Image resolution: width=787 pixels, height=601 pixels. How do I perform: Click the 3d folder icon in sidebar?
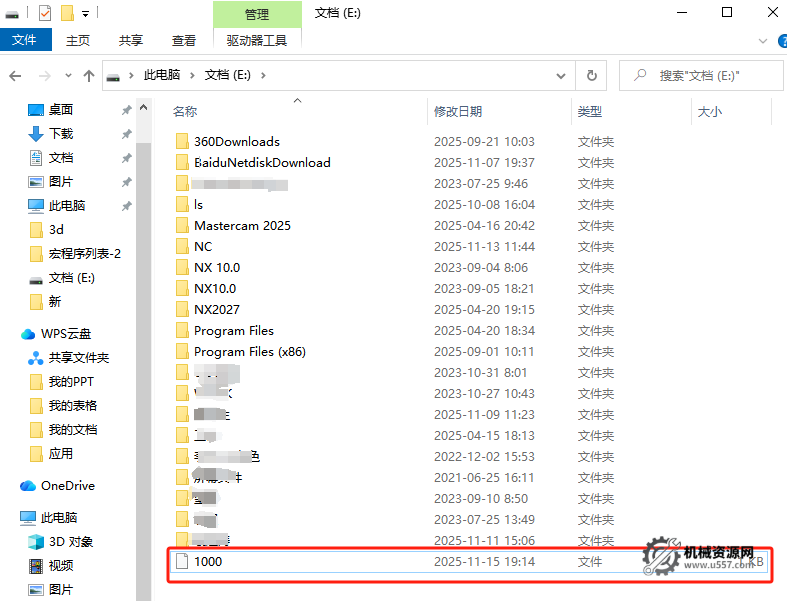click(36, 230)
